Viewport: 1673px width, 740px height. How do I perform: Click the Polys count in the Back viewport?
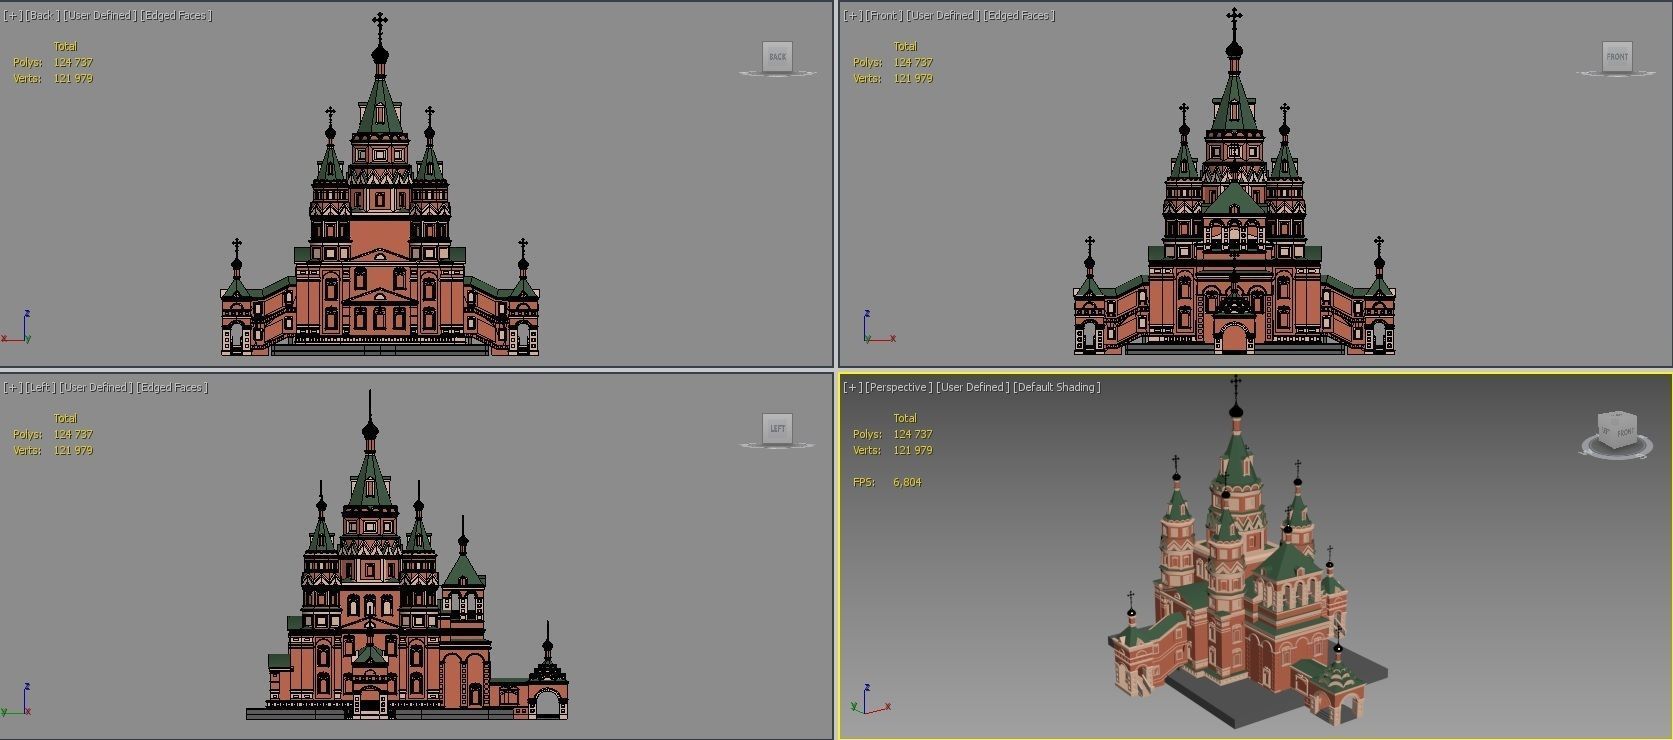click(x=73, y=62)
